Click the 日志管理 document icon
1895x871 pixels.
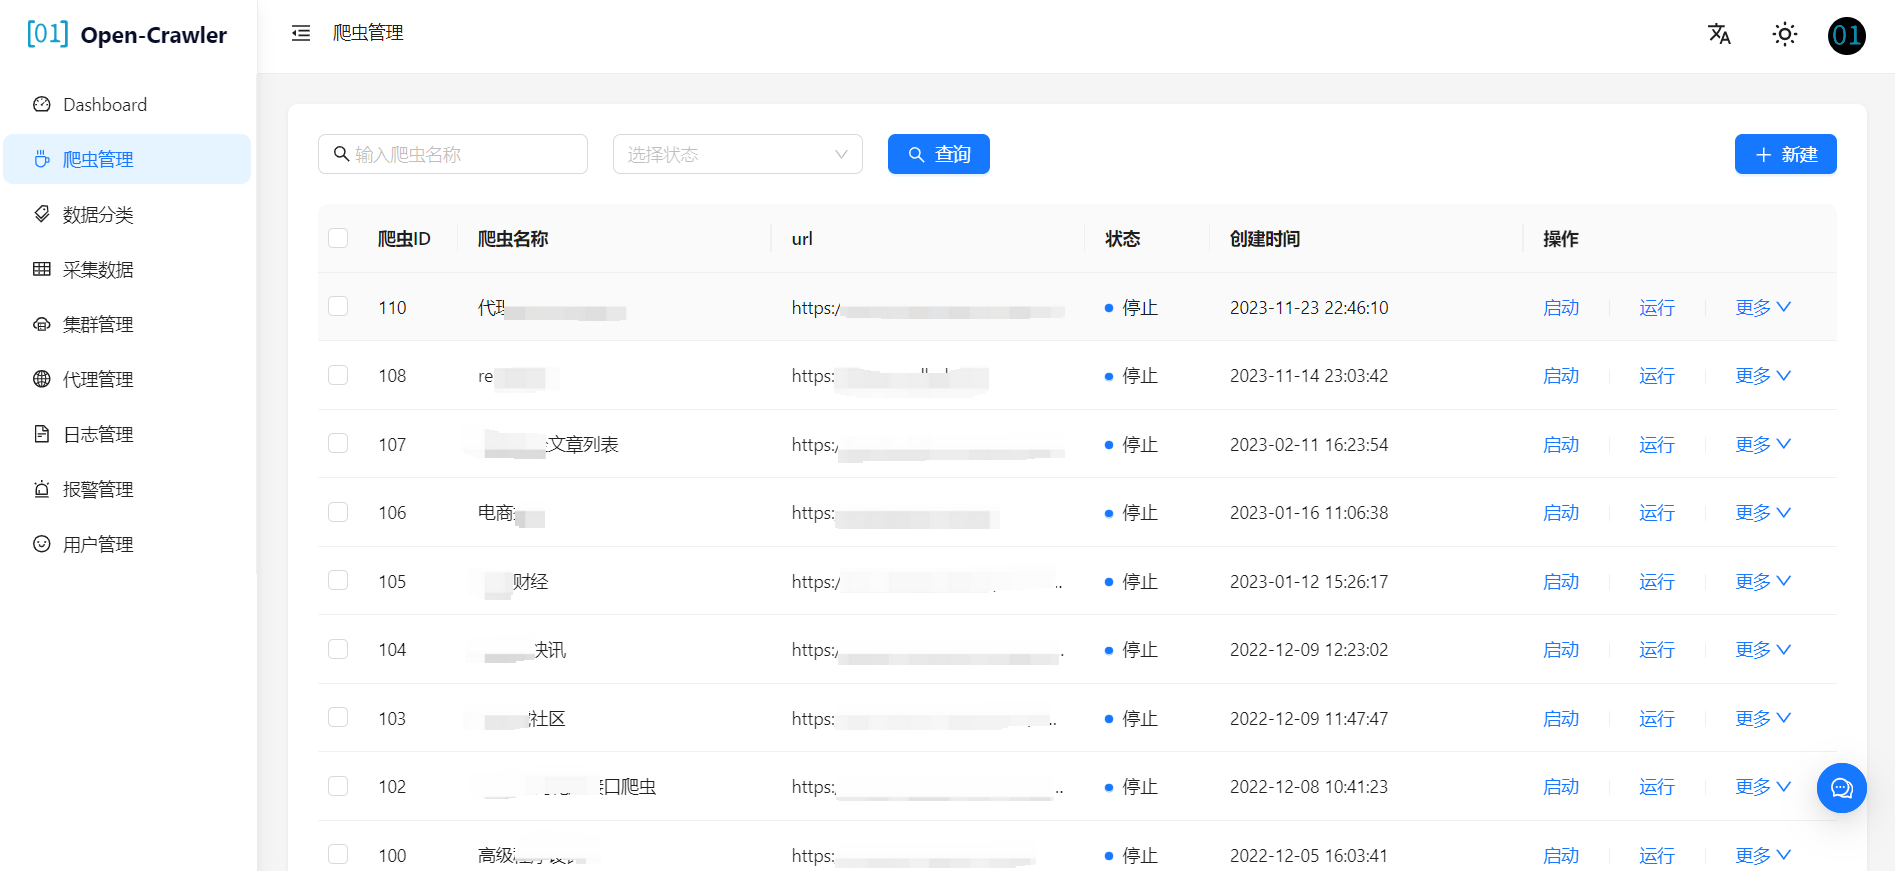(42, 434)
